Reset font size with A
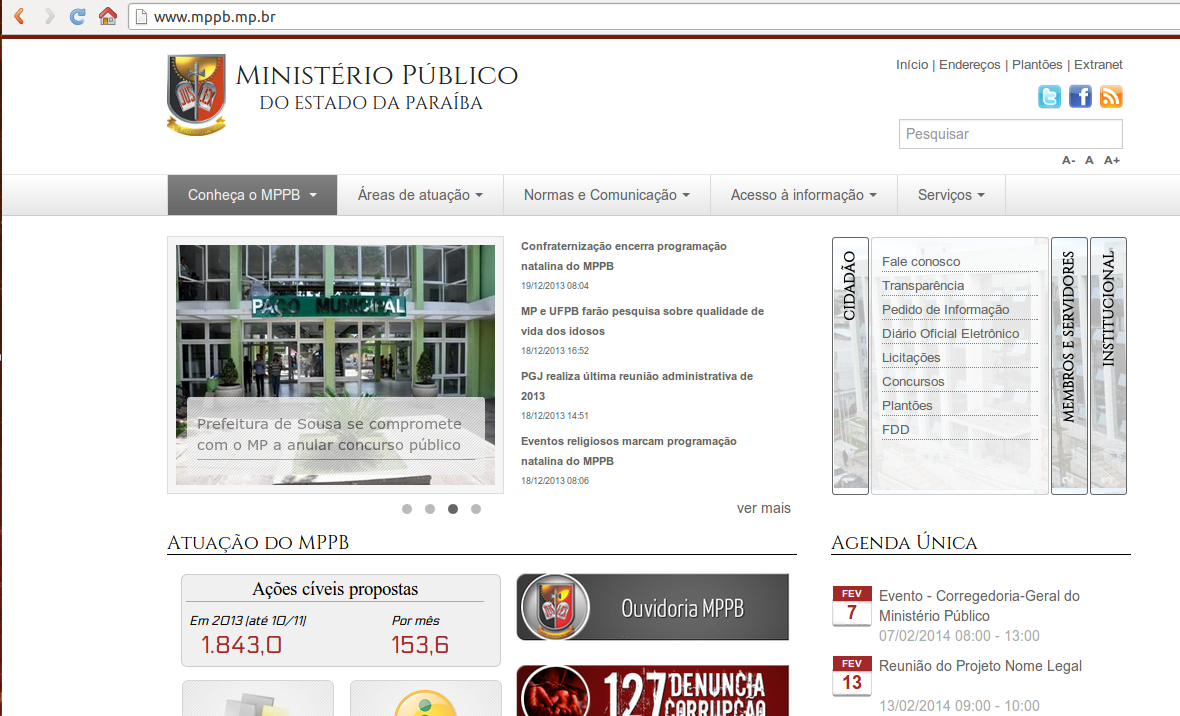 (x=1089, y=160)
